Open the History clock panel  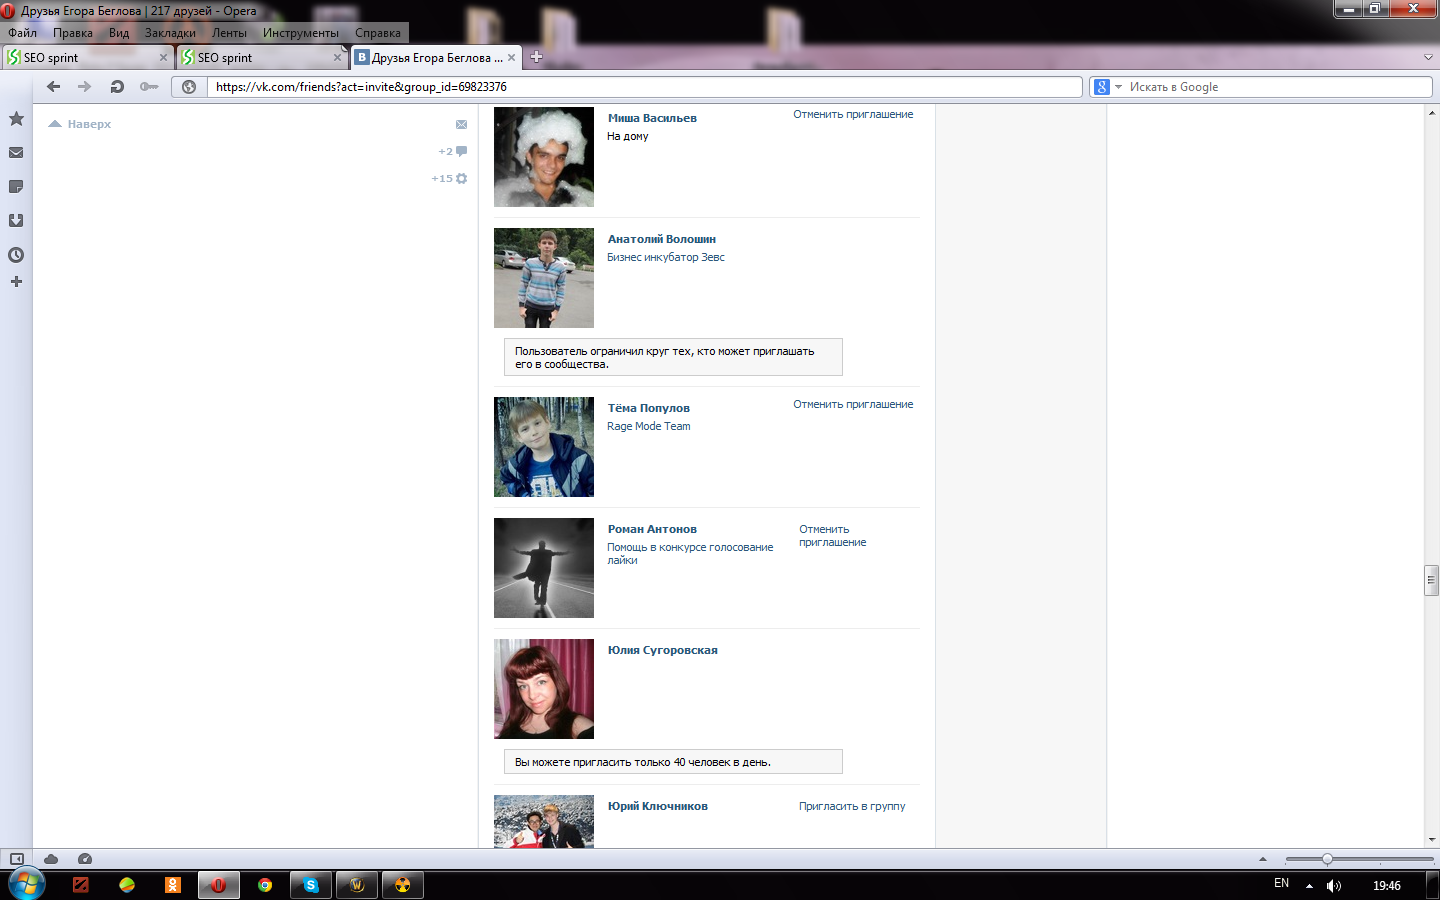coord(16,255)
